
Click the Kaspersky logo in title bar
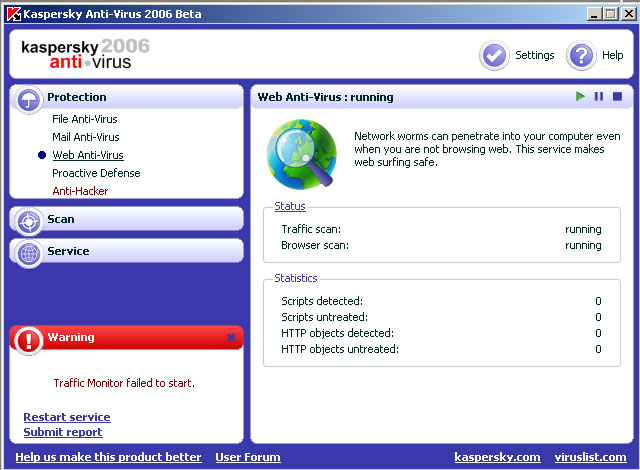pos(14,14)
